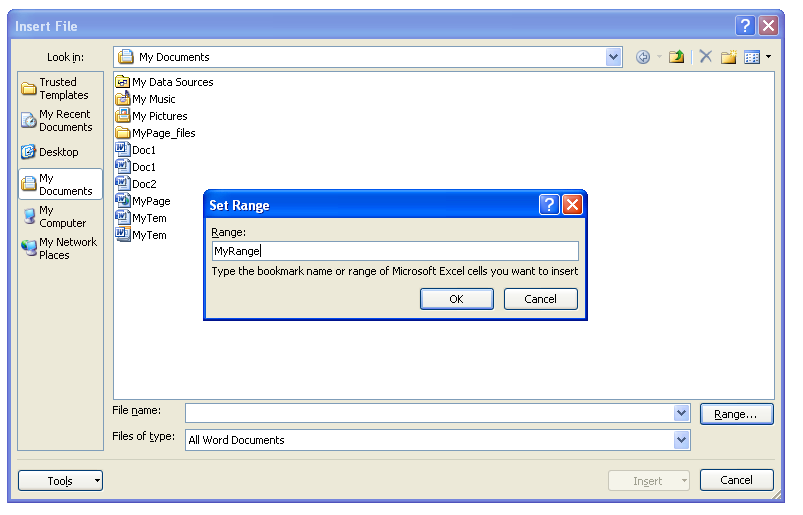Click the Back navigation arrow icon
Image resolution: width=803 pixels, height=515 pixels.
click(643, 57)
